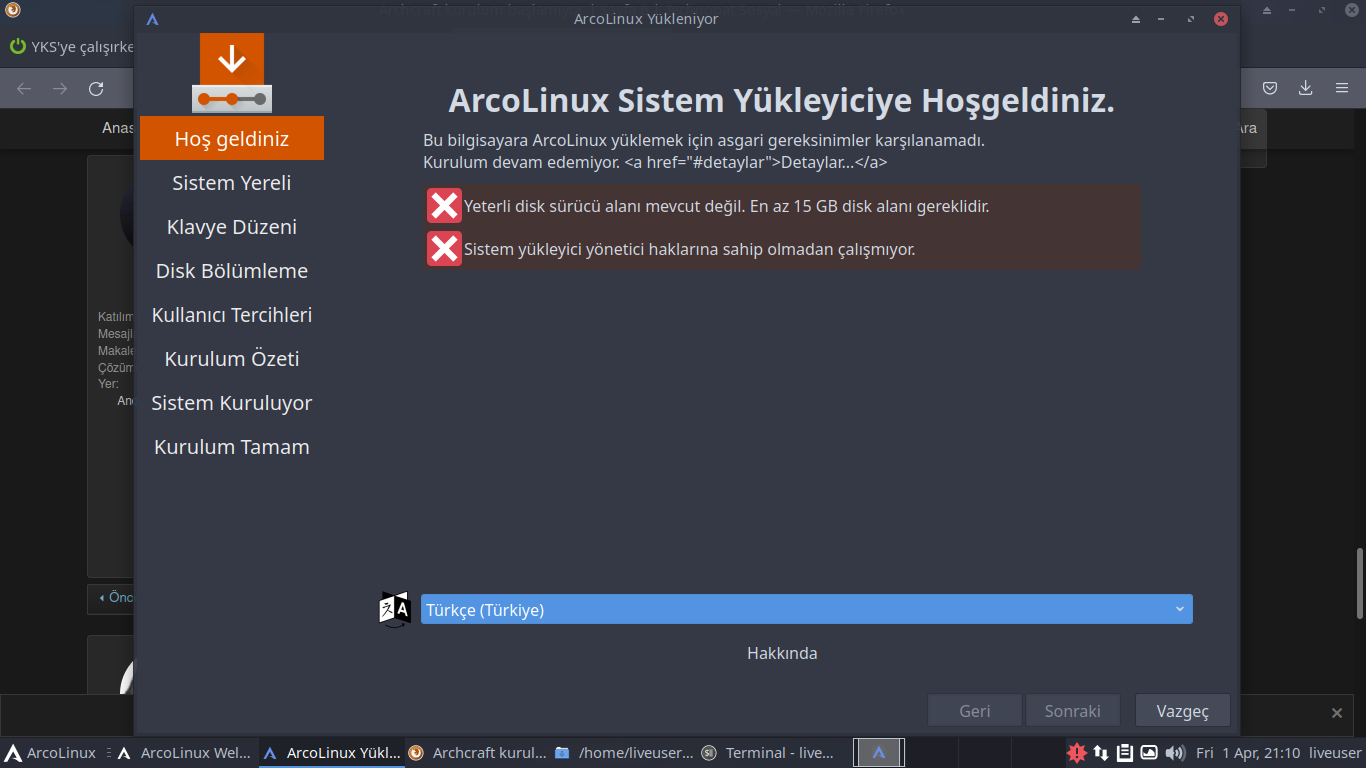The height and width of the screenshot is (768, 1366).
Task: Select the Kullanıcı Tercihleri step
Action: [x=232, y=314]
